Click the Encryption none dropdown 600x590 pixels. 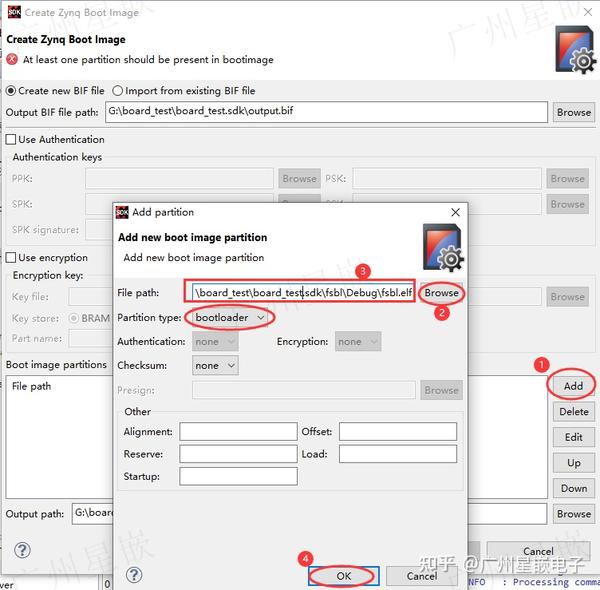[358, 342]
